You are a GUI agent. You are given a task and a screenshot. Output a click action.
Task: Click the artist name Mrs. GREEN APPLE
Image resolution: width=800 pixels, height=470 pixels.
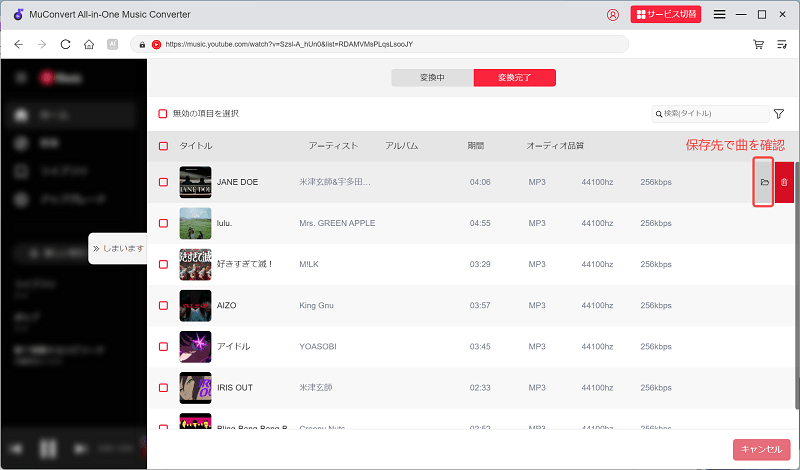(337, 223)
